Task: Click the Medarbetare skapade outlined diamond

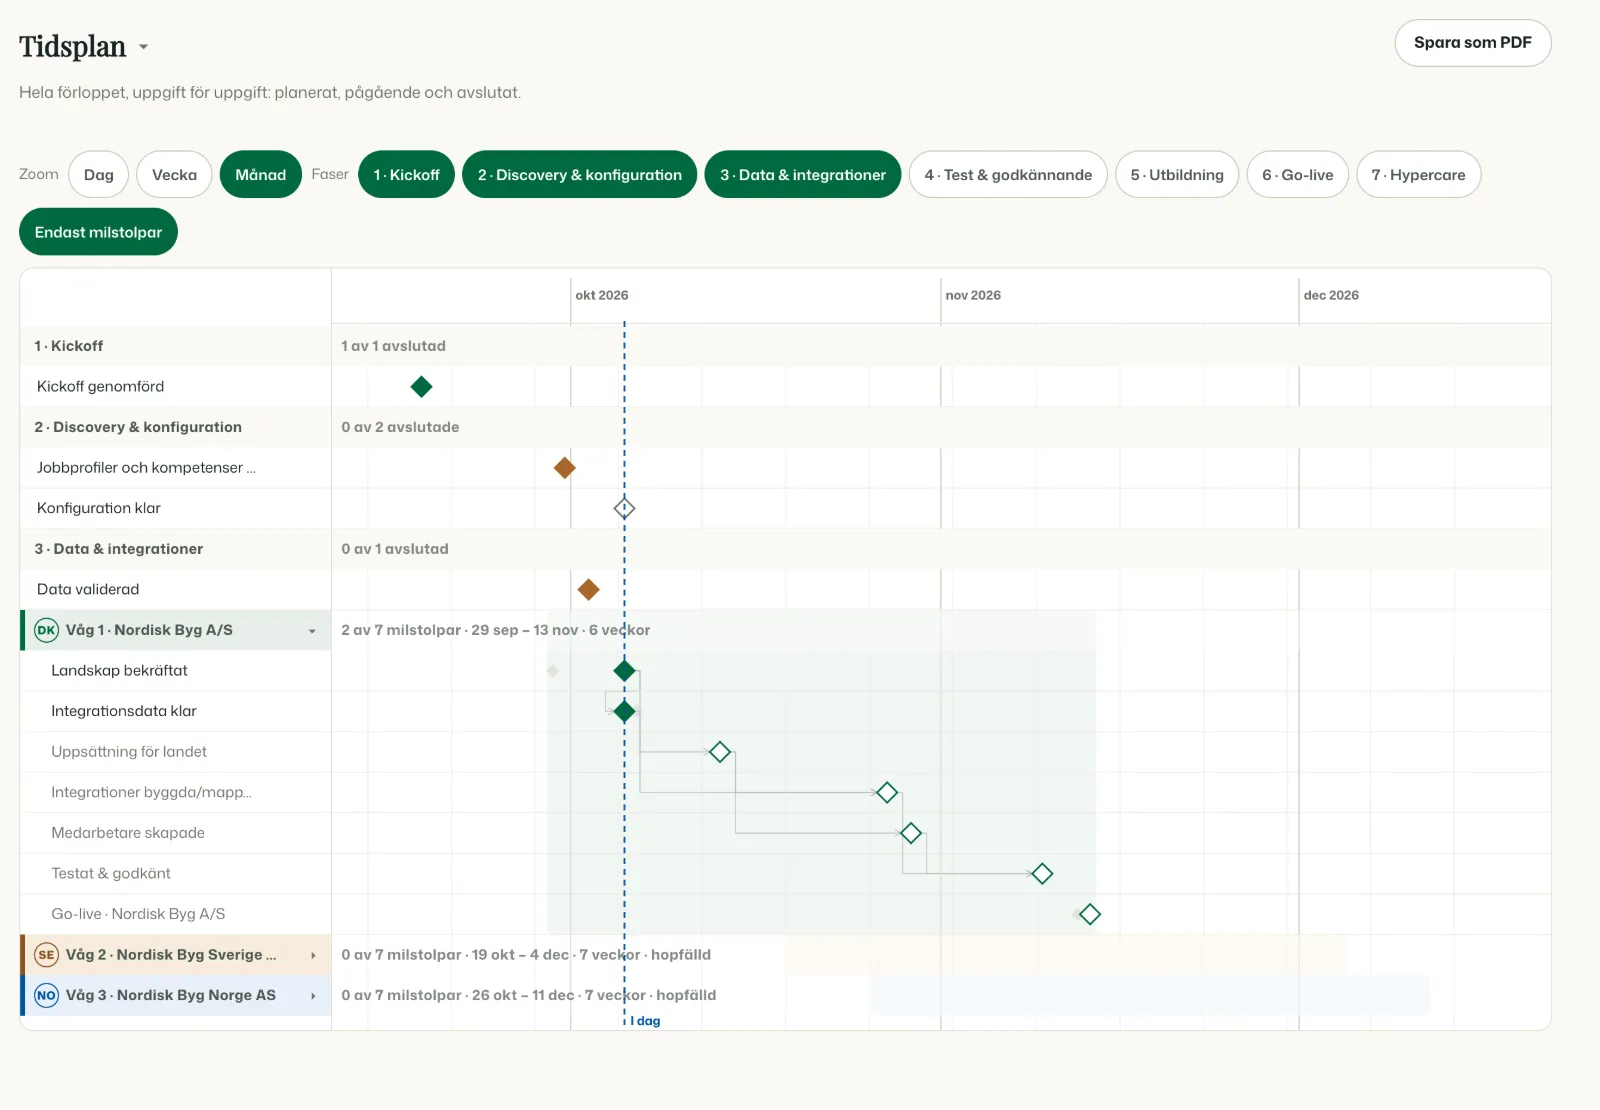Action: pyautogui.click(x=911, y=833)
